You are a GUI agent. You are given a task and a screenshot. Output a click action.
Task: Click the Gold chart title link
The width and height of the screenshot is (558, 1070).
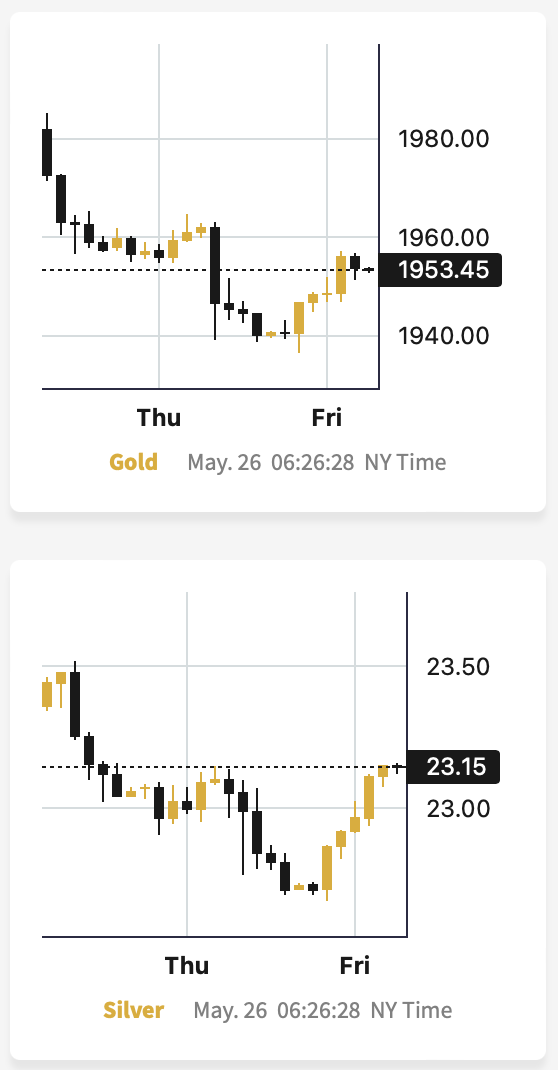pyautogui.click(x=134, y=462)
